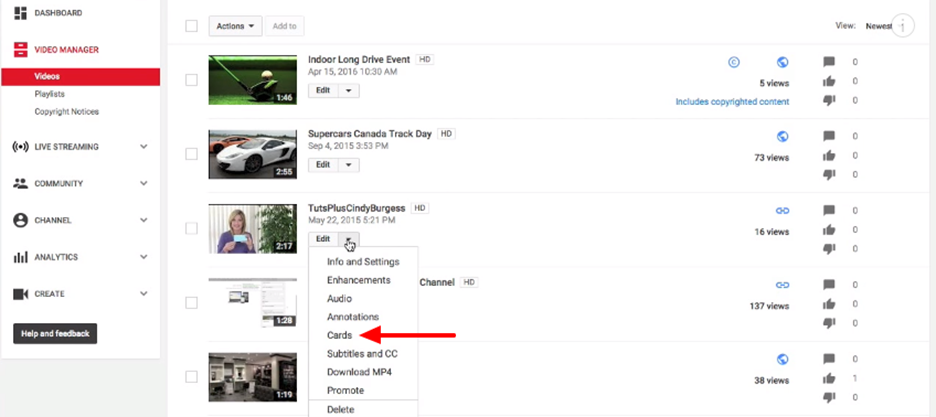
Task: Click public globe icon for Supercars Canada Track Day
Action: point(782,136)
